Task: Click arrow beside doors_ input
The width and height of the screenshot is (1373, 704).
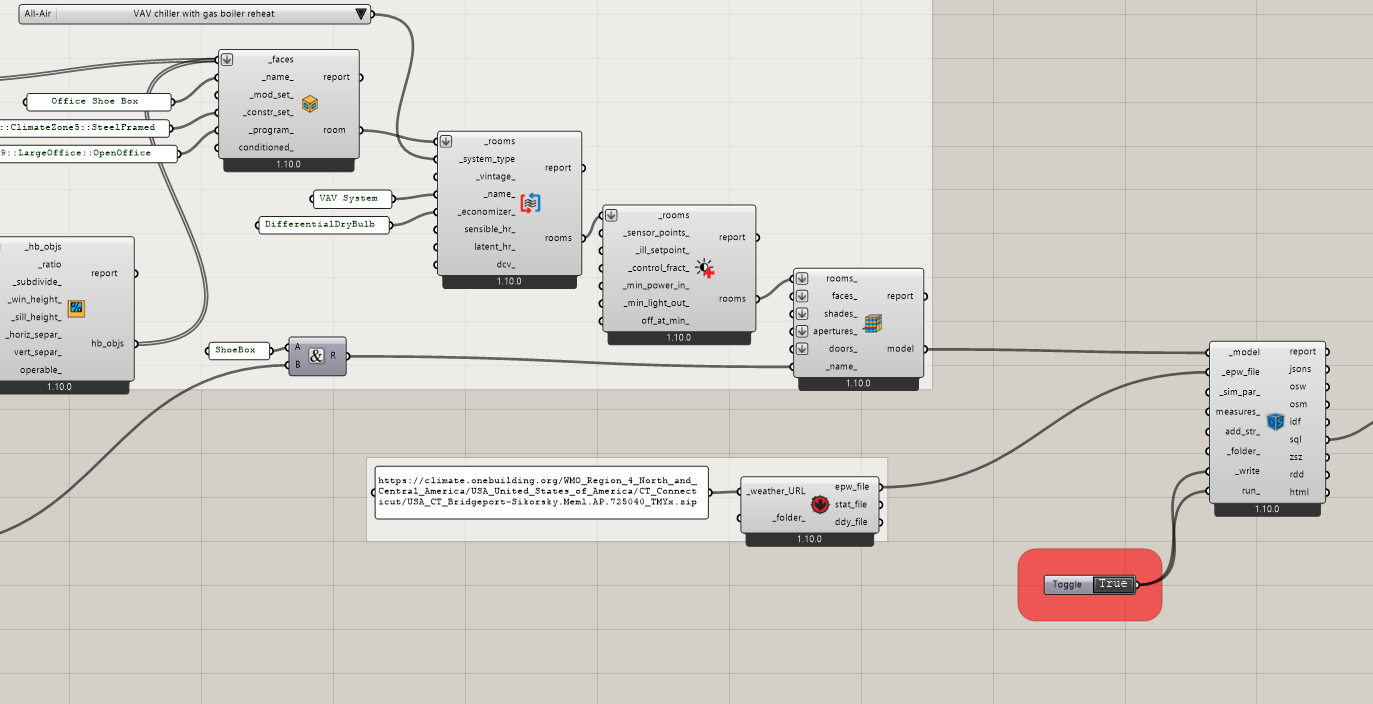Action: (x=802, y=349)
